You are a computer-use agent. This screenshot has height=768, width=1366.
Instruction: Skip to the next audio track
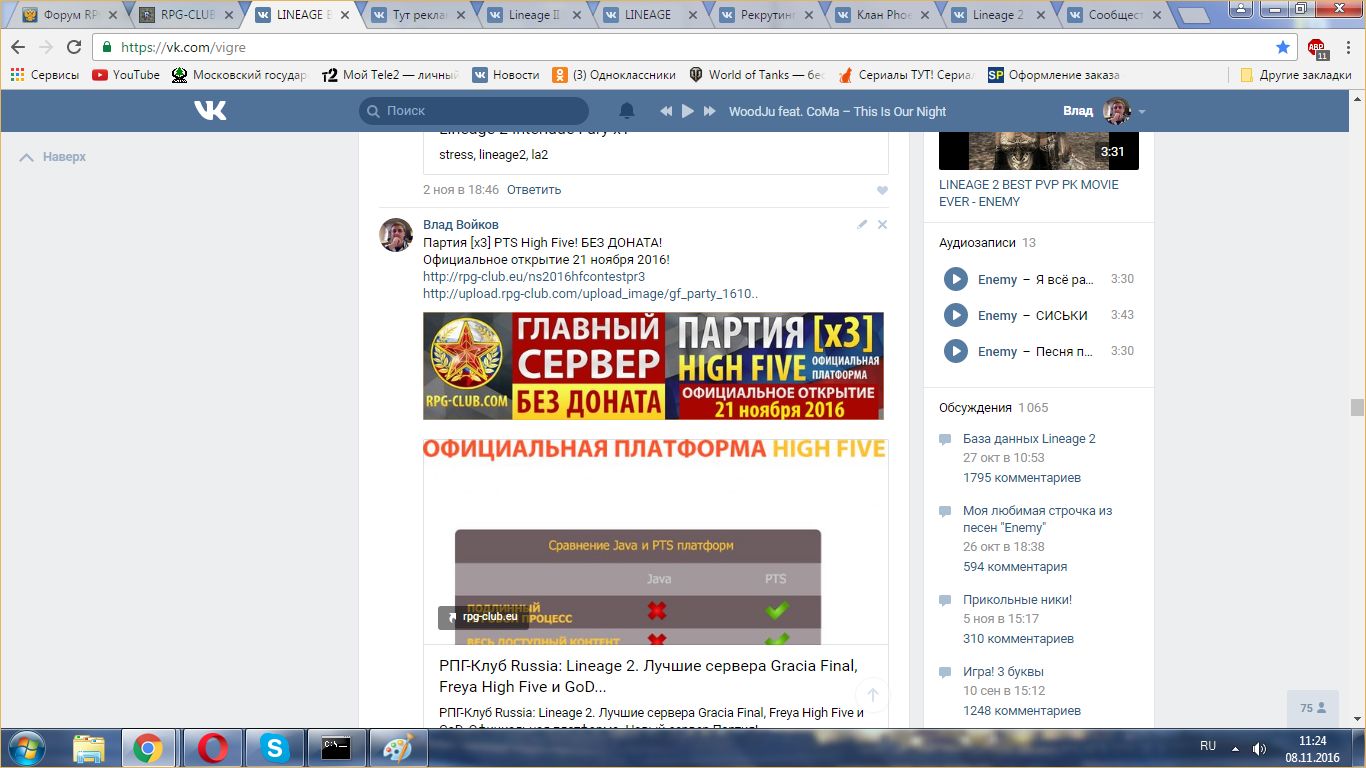710,111
